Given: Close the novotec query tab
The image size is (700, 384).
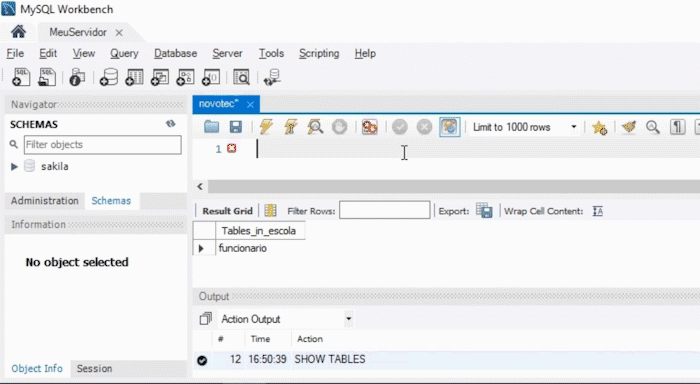Looking at the screenshot, I should 250,104.
